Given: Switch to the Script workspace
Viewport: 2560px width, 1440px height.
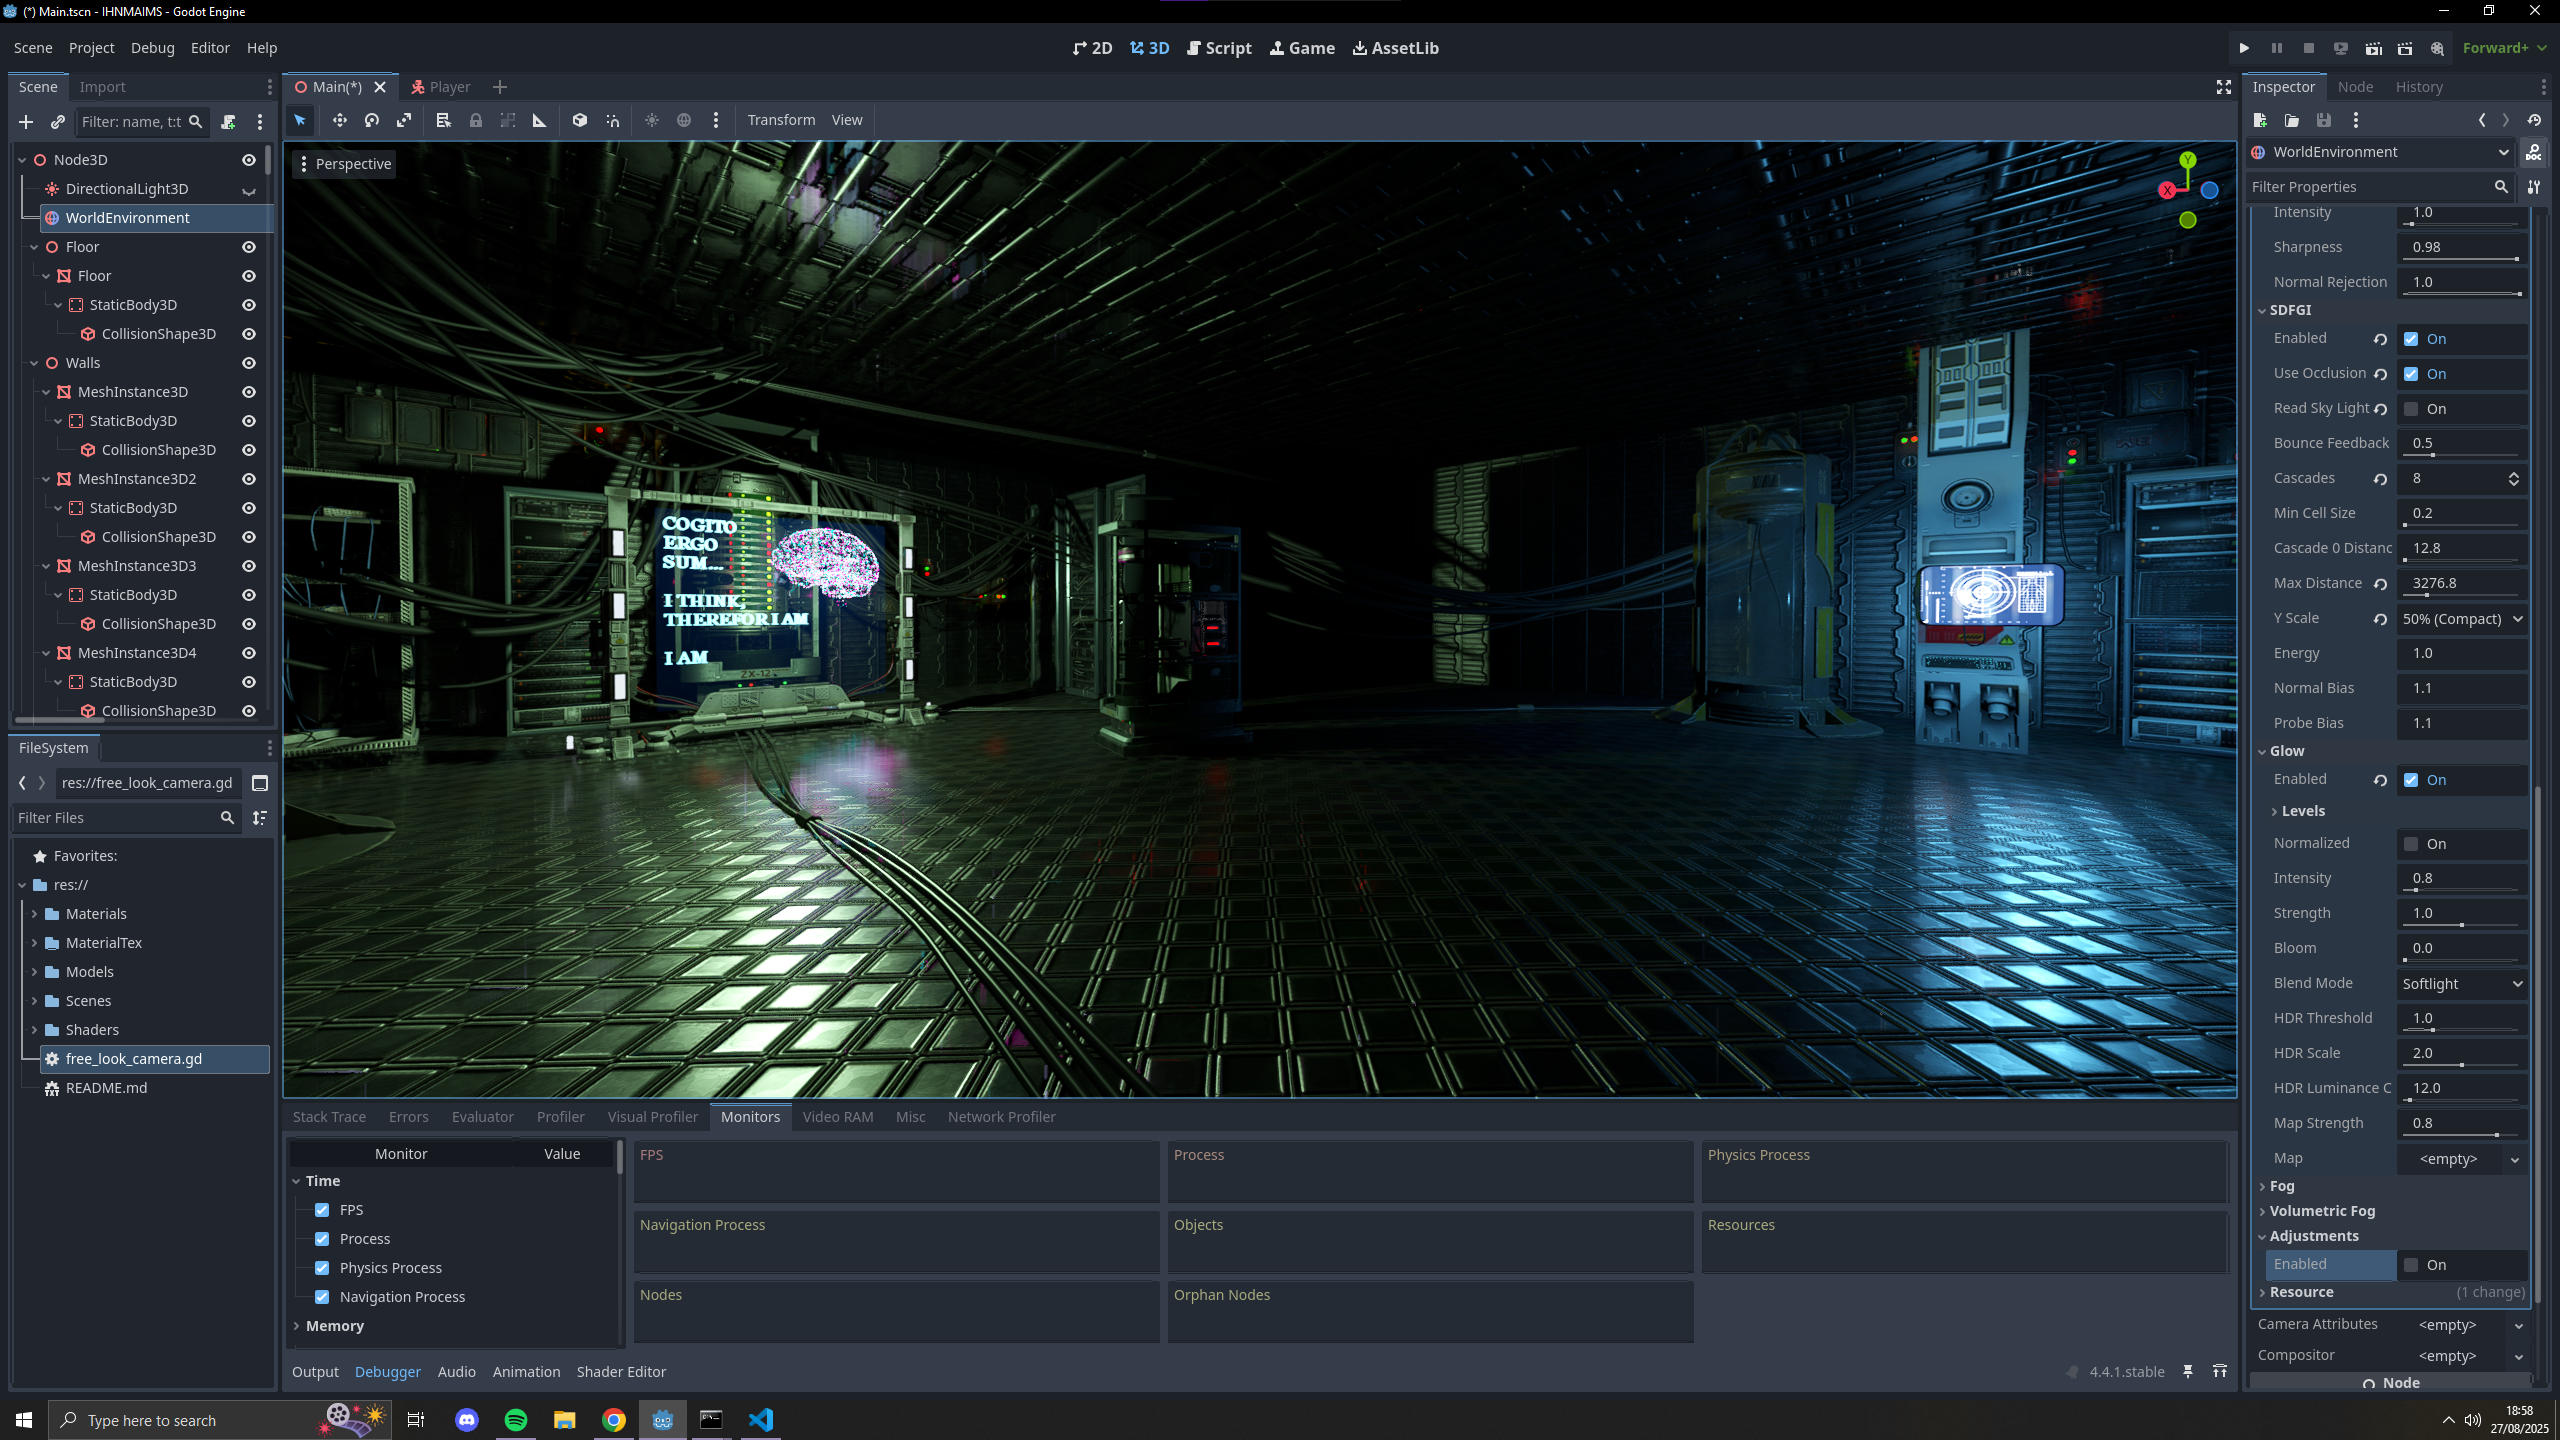Looking at the screenshot, I should (x=1219, y=48).
